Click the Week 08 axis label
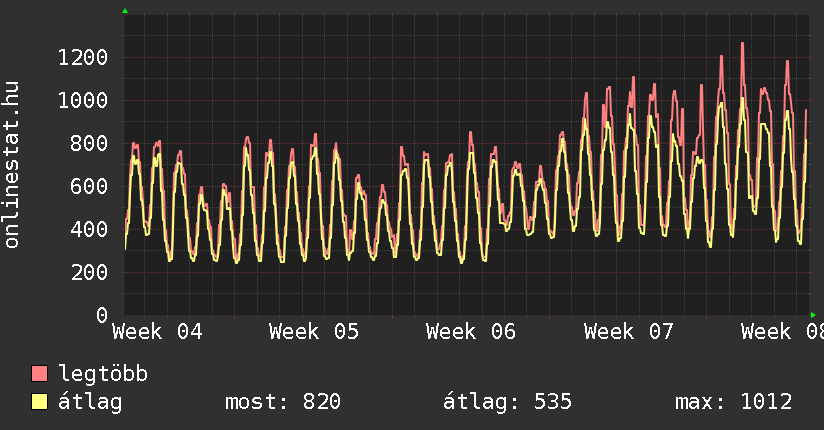824x430 pixels. pos(781,332)
